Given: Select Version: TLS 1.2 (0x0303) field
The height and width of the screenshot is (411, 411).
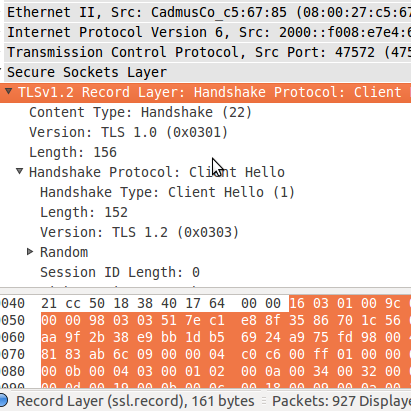Looking at the screenshot, I should 139,232.
